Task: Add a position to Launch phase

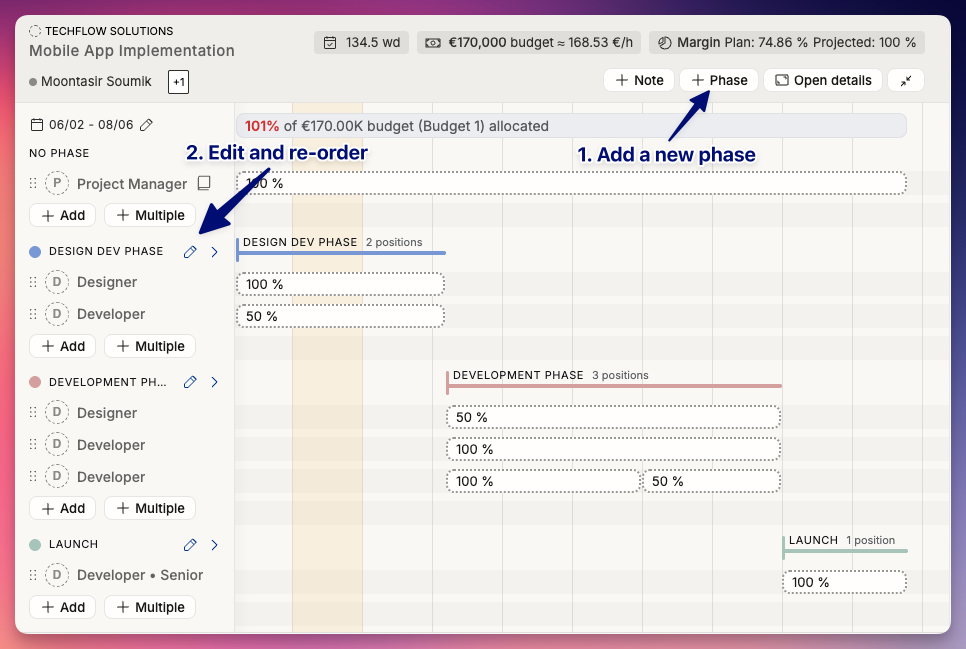Action: [63, 607]
